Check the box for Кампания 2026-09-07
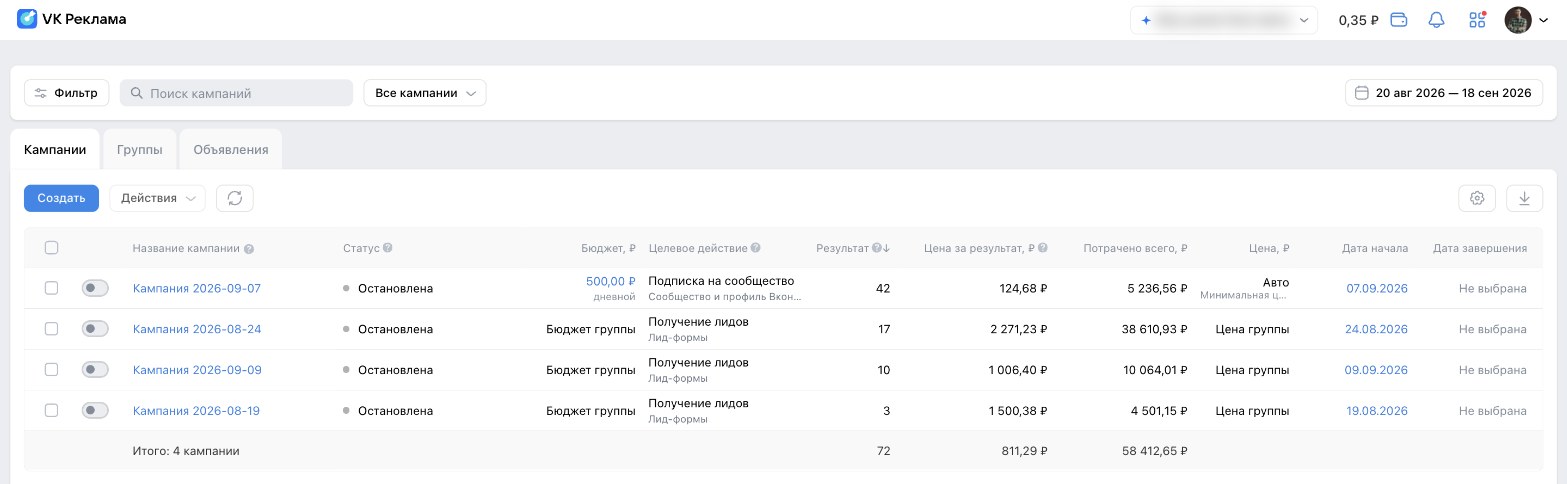This screenshot has width=1567, height=484. pyautogui.click(x=52, y=288)
